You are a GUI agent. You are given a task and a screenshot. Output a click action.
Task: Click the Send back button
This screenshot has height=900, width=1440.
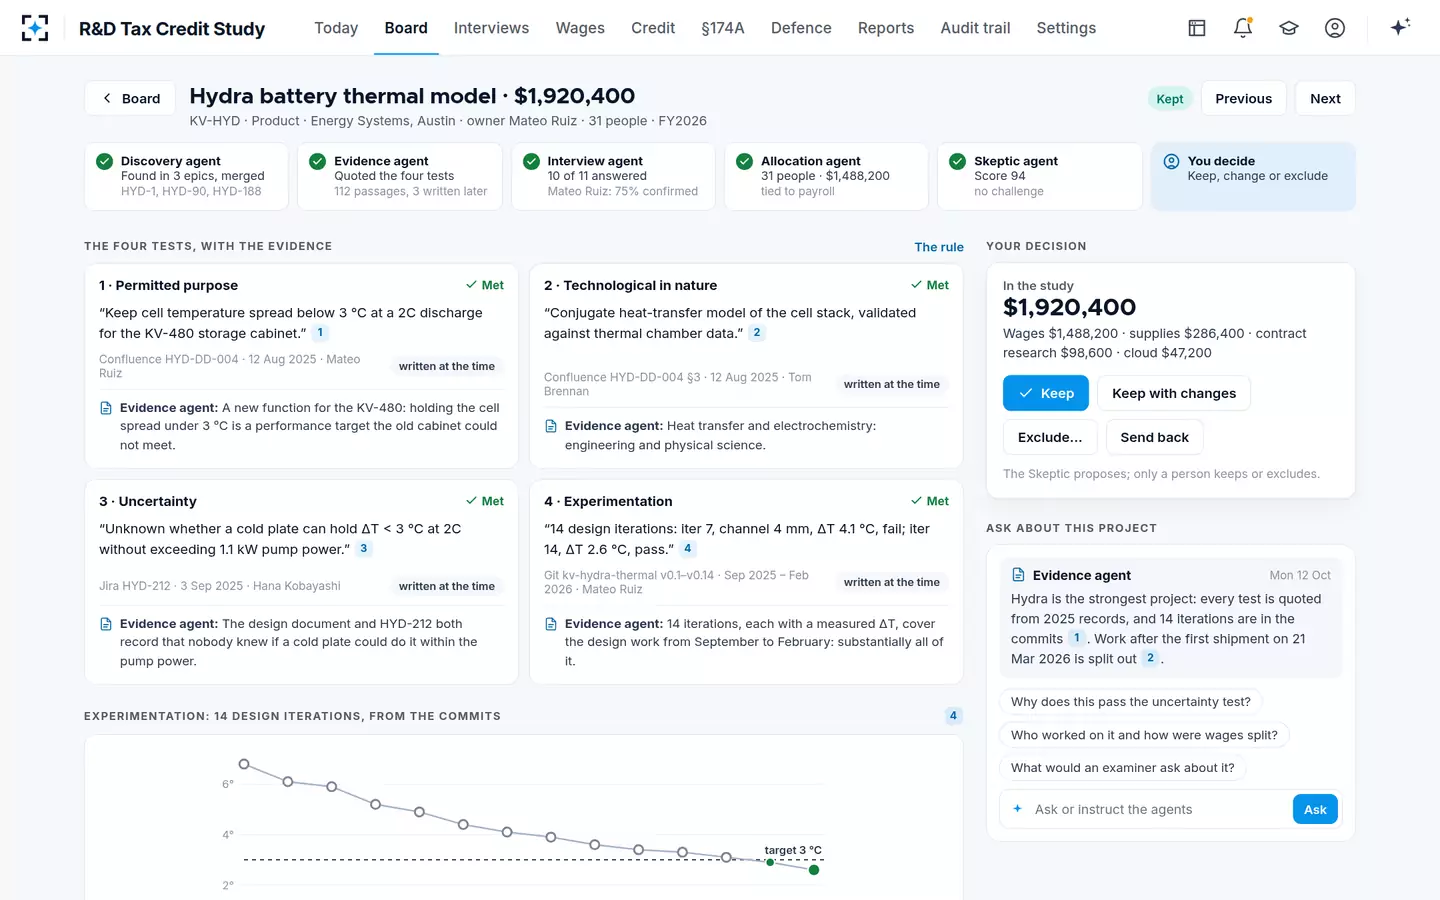1154,437
